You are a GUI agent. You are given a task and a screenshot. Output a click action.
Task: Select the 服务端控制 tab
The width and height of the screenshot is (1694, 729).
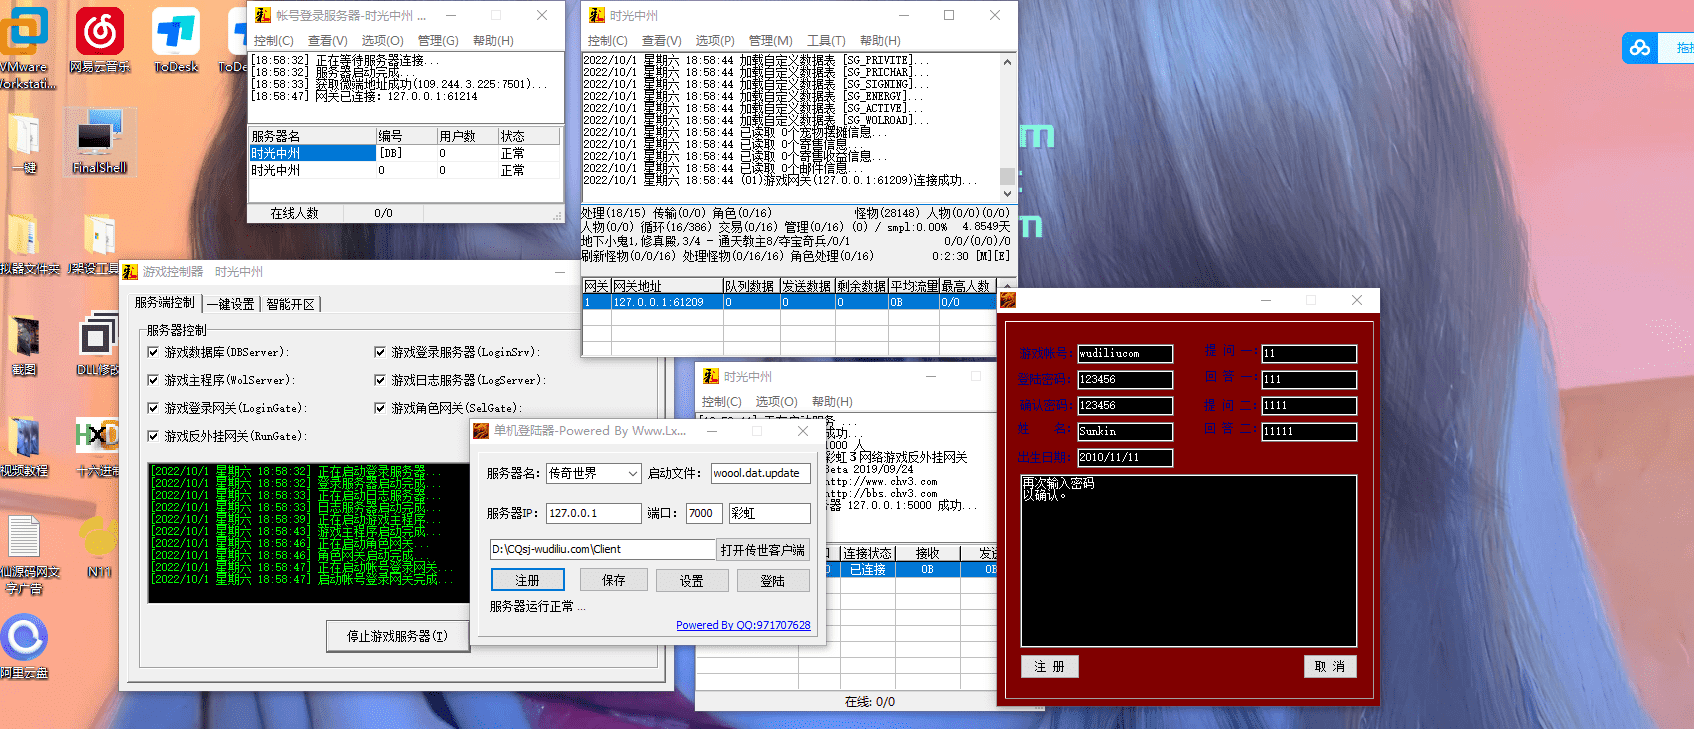pyautogui.click(x=165, y=302)
